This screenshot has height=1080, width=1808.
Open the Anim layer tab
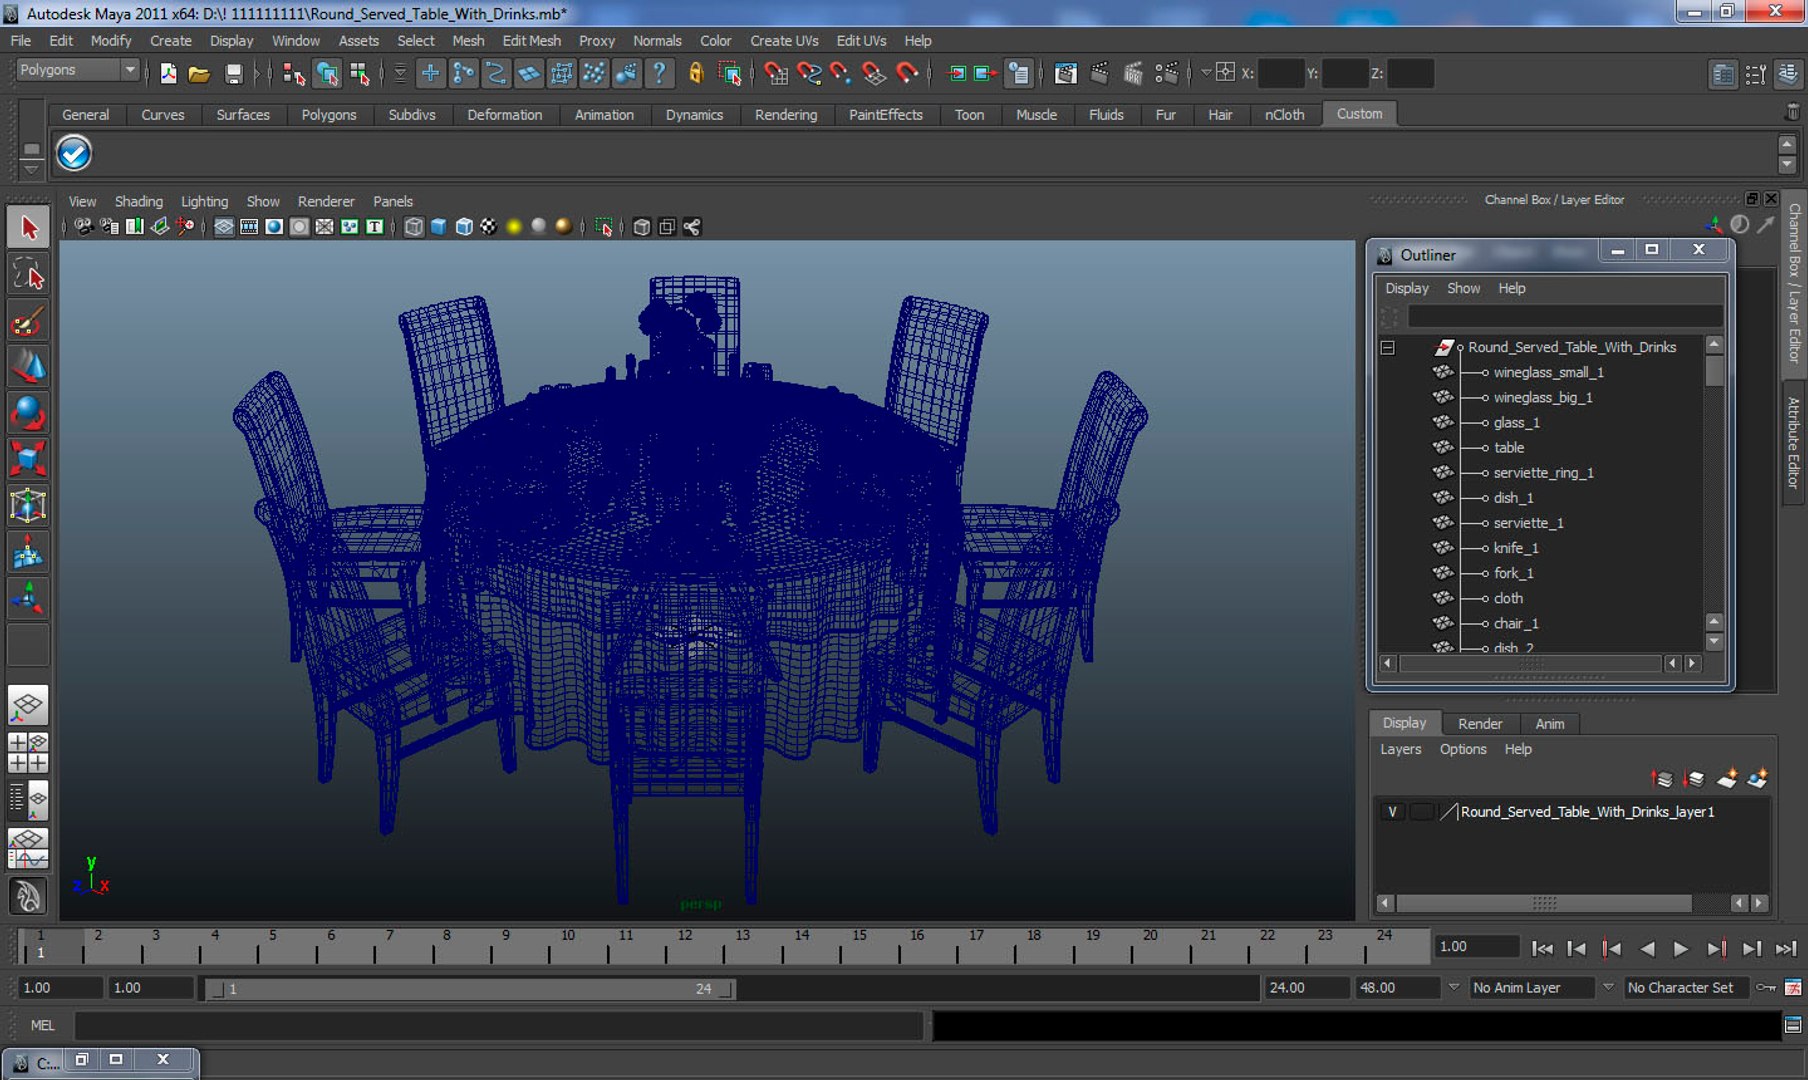point(1549,724)
